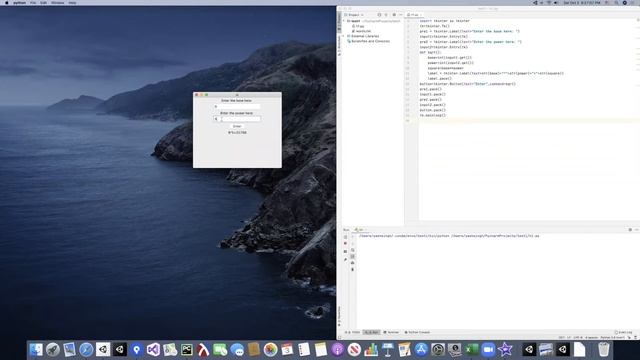Open iMovie from the Dock
Screen dimensions: 640x360
[505, 350]
